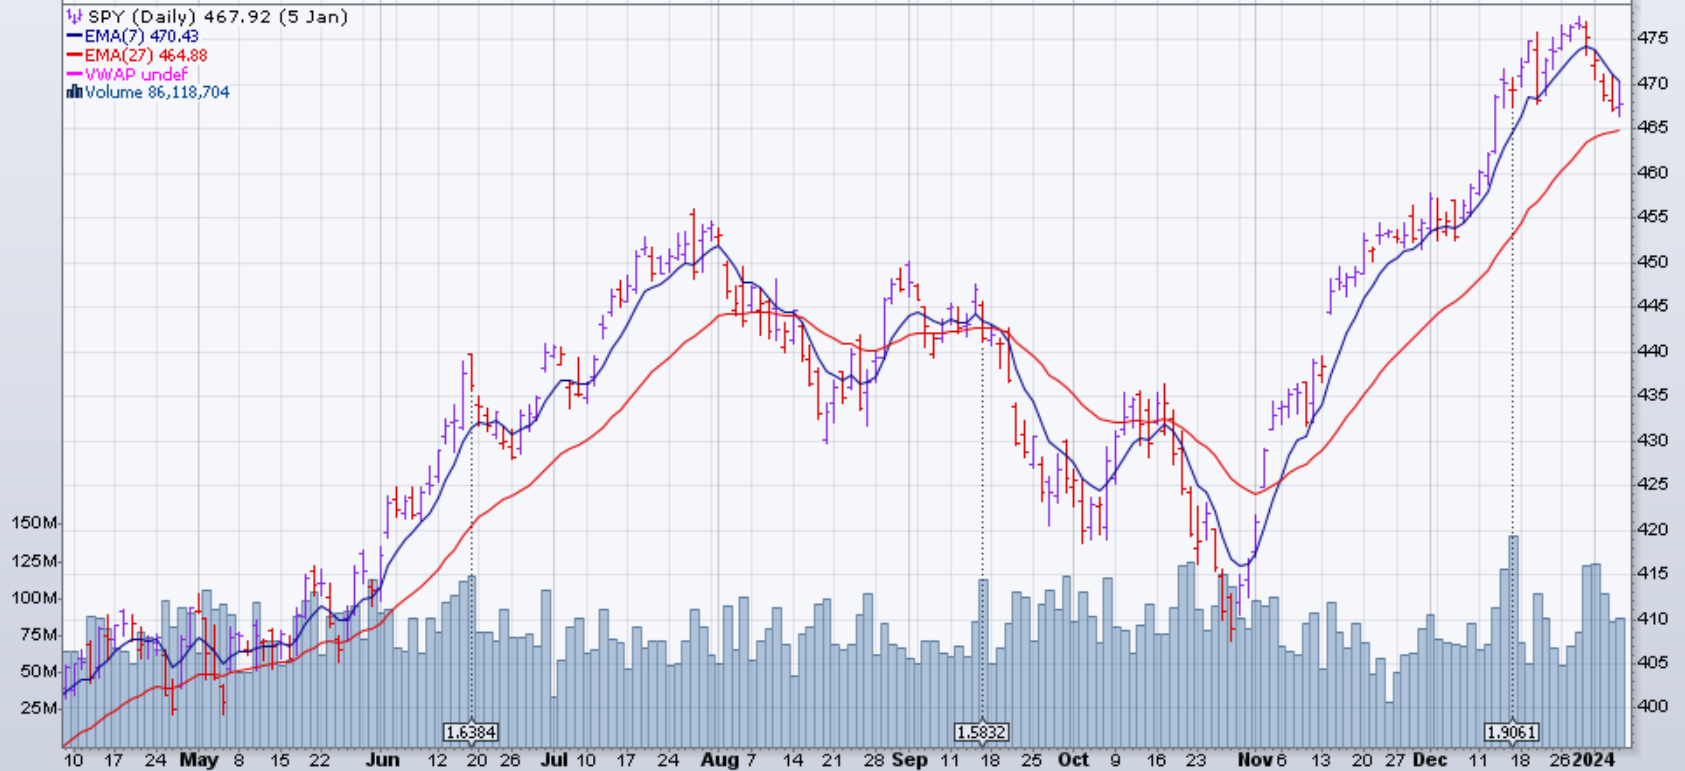
Task: Select the SPY (Daily) chart title
Action: click(217, 17)
